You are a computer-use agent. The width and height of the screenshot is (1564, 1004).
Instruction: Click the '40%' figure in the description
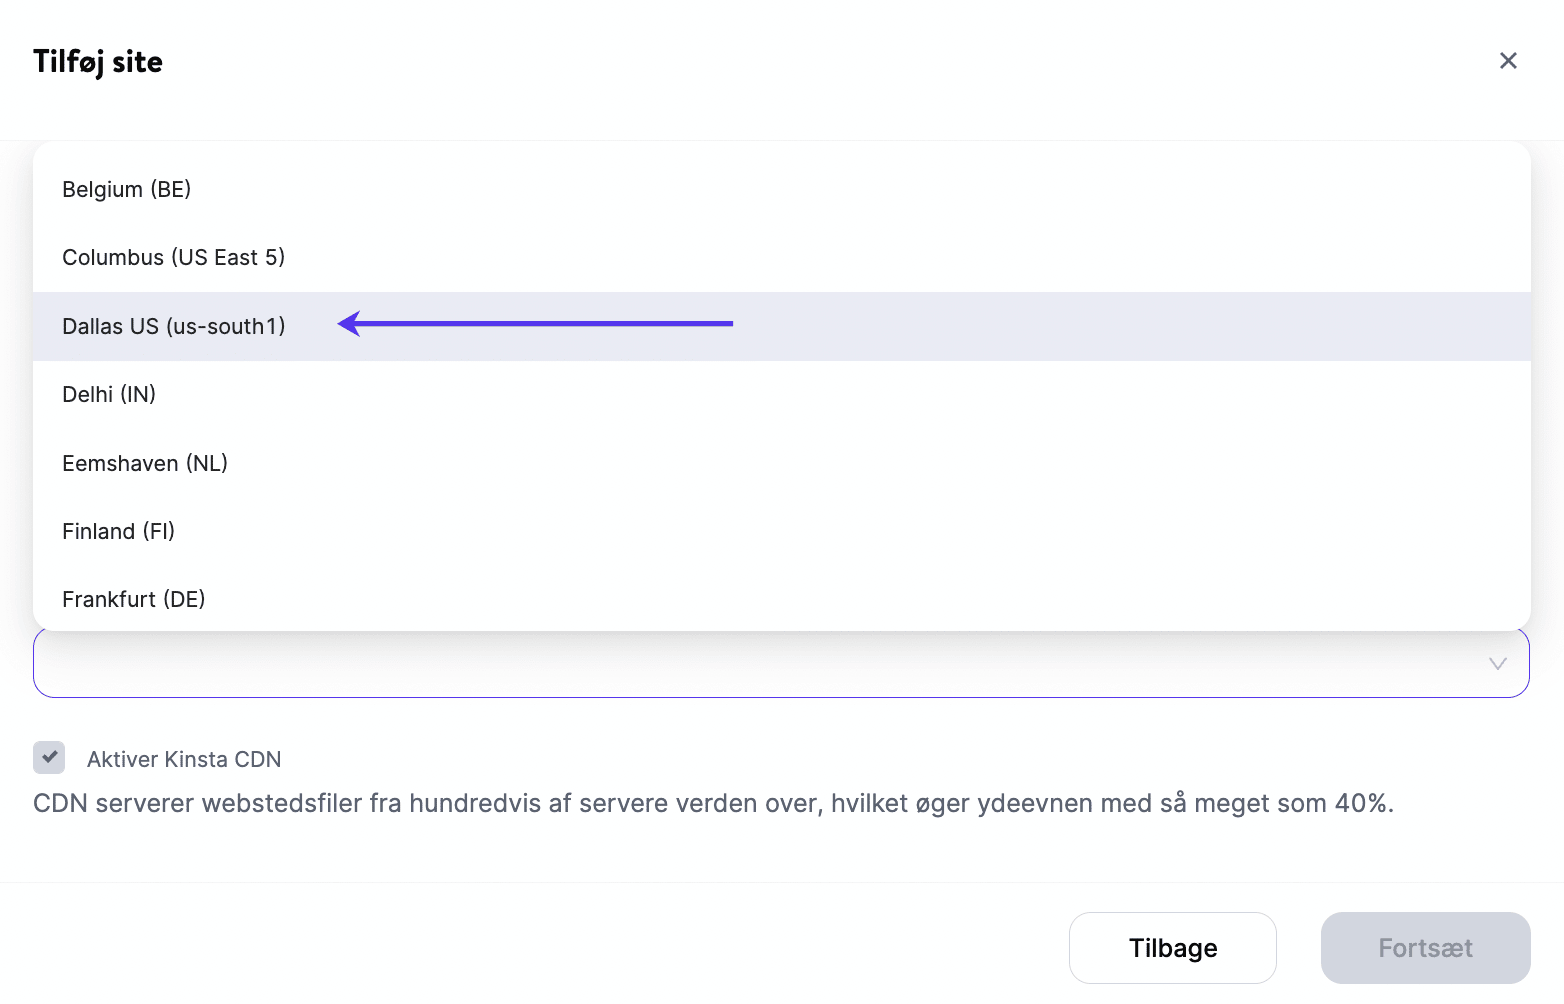click(1361, 804)
